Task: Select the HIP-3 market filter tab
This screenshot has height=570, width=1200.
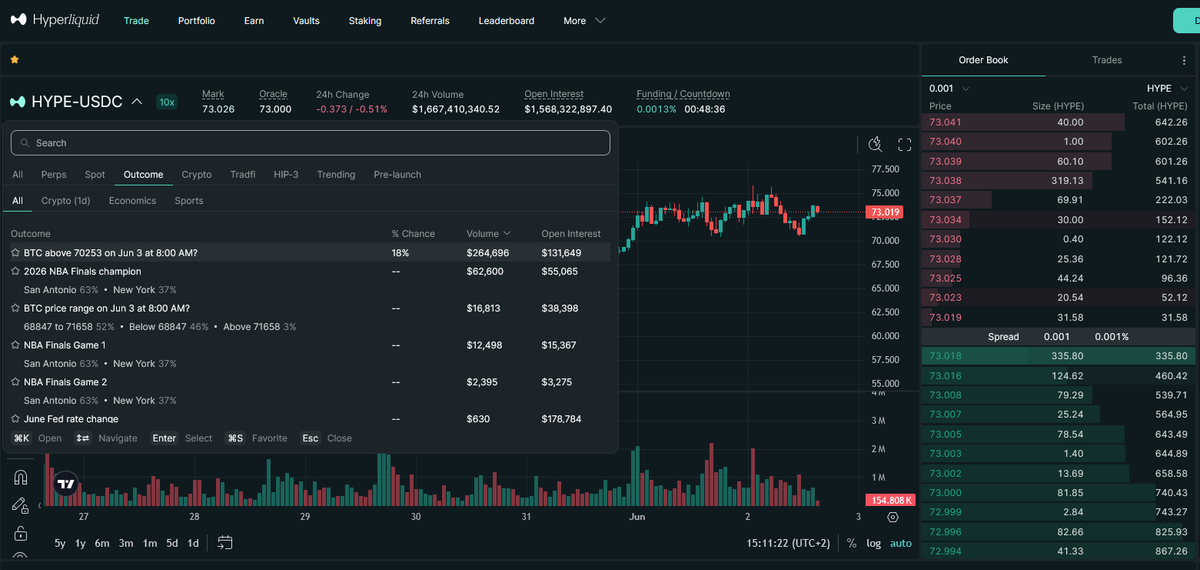Action: (x=286, y=174)
